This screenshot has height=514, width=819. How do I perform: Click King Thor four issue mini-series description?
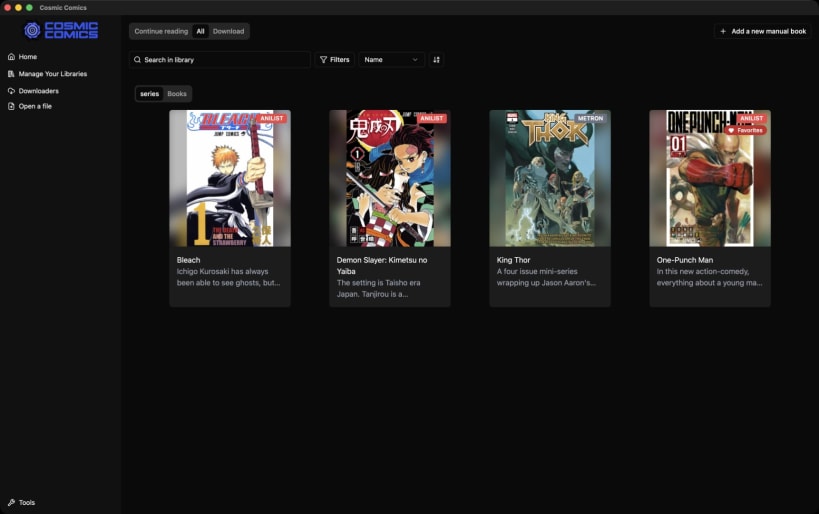(x=546, y=277)
